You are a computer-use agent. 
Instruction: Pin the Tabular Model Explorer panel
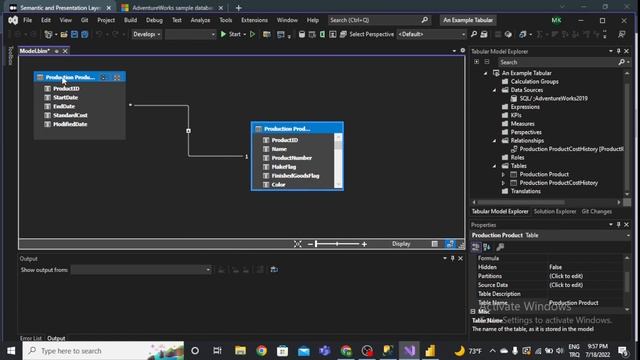(618, 51)
